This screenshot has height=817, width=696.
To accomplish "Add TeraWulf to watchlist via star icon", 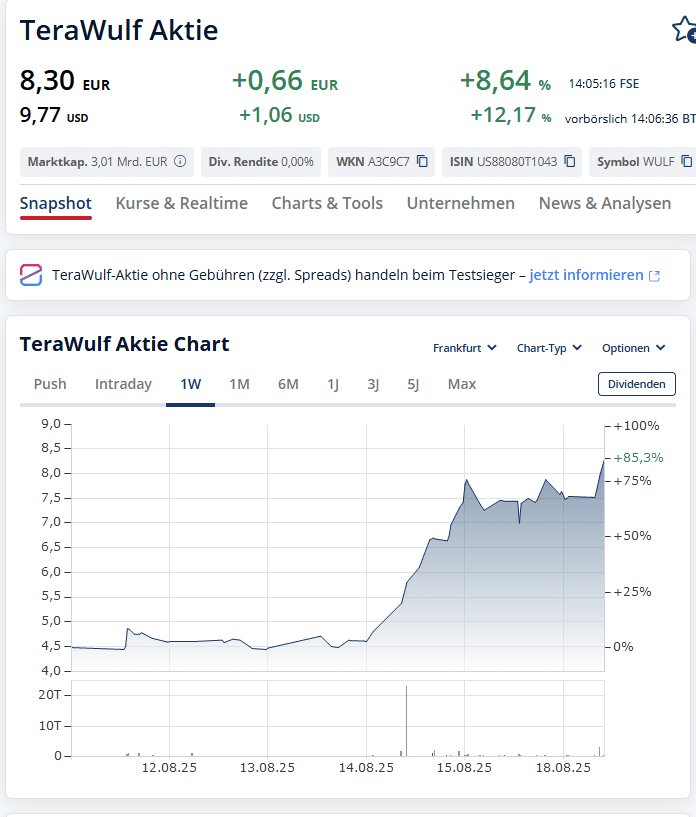I will point(684,29).
